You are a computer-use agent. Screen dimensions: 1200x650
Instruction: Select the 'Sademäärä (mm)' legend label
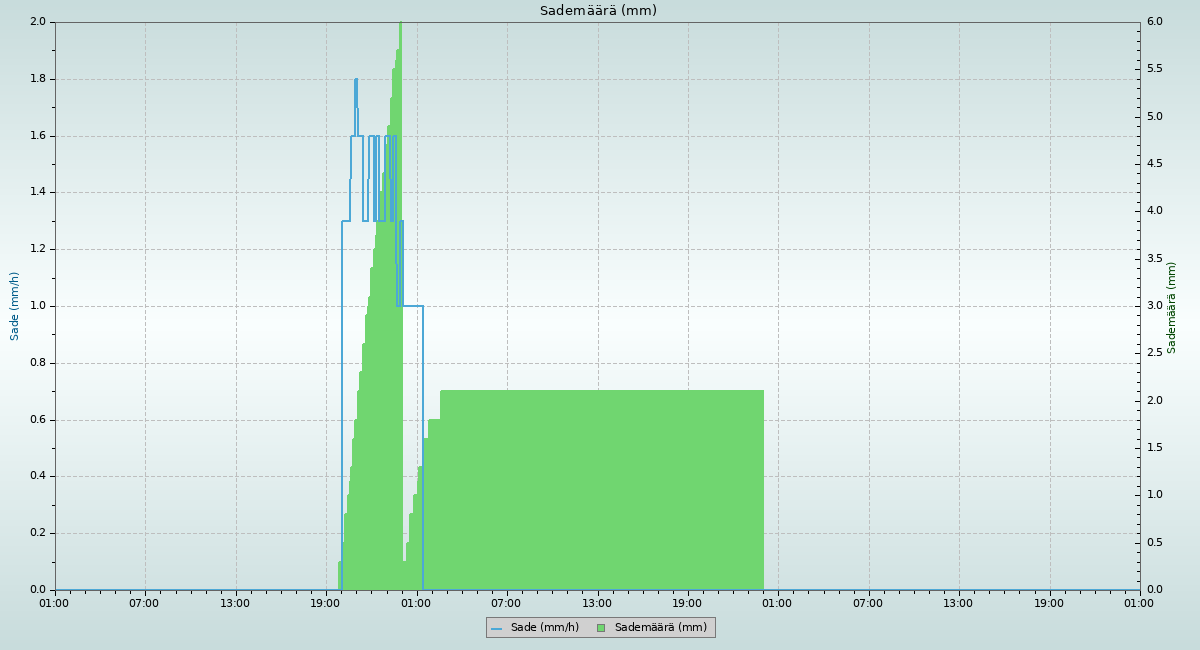point(660,628)
